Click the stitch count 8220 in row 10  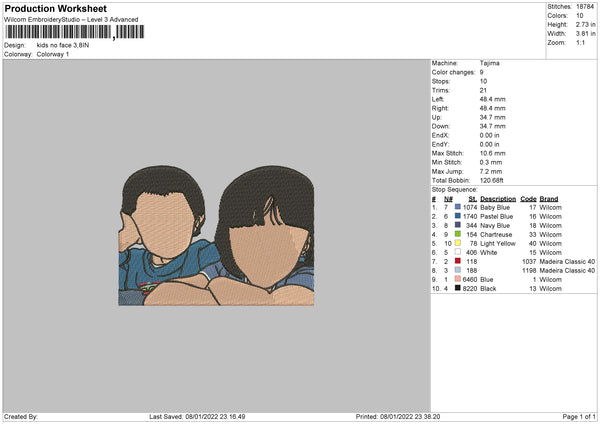coord(470,289)
